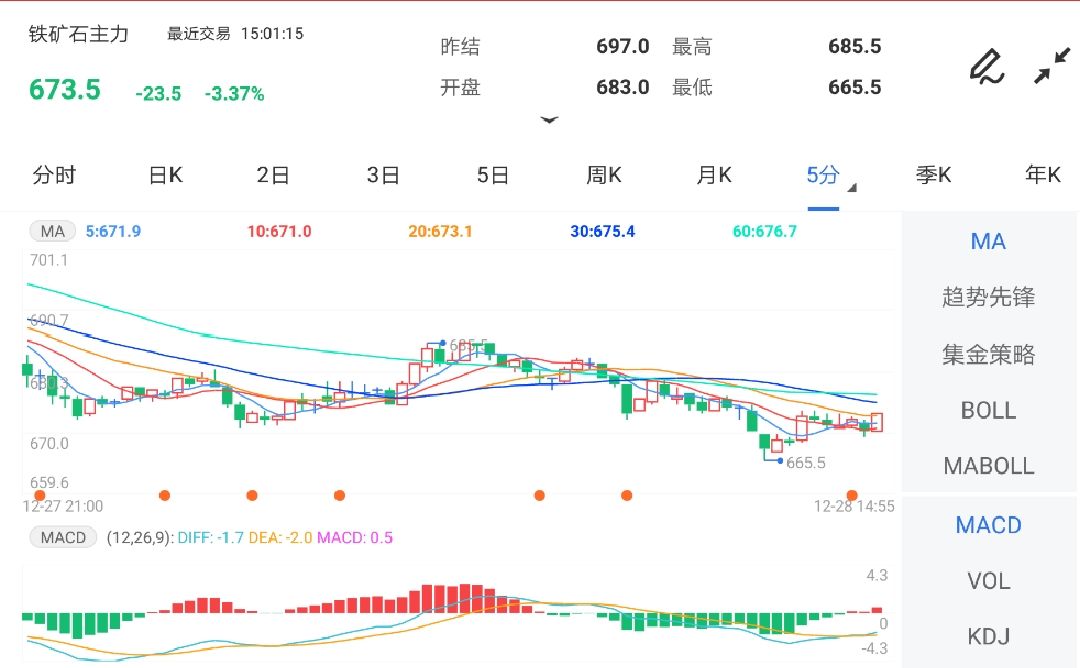Image resolution: width=1080 pixels, height=668 pixels.
Task: Switch to the 周K tab
Action: click(x=603, y=175)
